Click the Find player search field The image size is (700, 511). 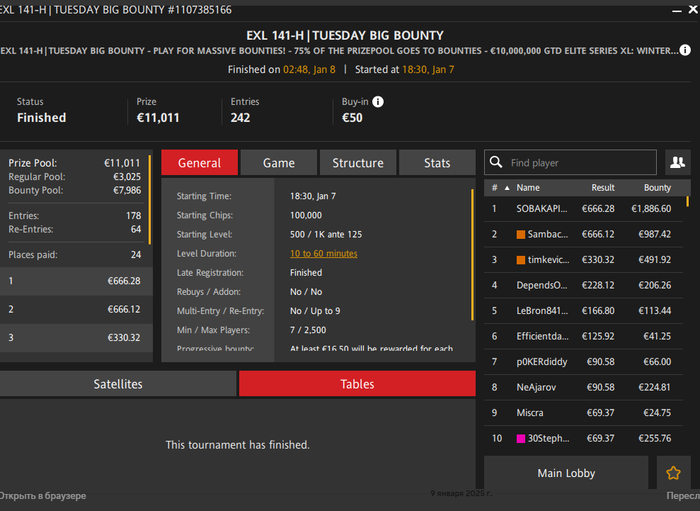(571, 162)
